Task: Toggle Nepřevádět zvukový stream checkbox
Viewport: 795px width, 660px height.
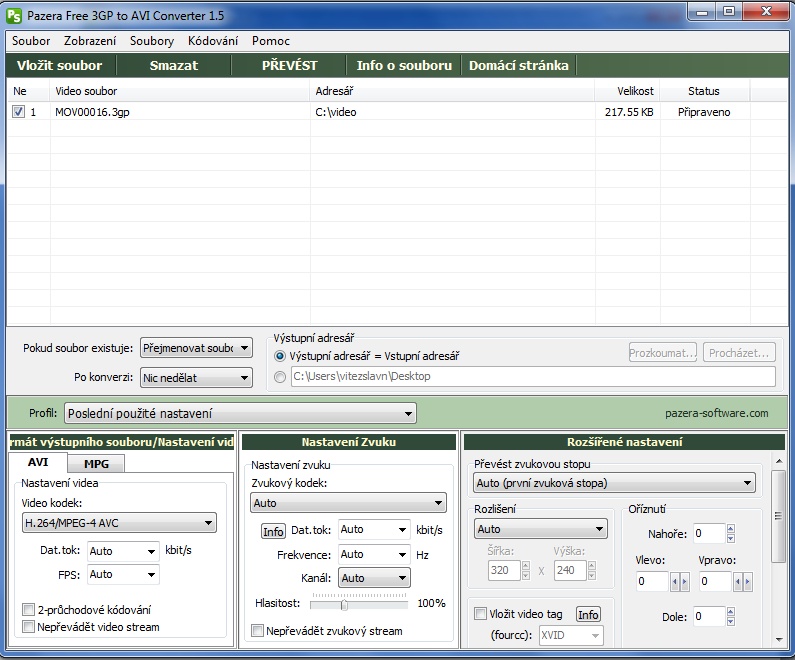Action: click(258, 631)
